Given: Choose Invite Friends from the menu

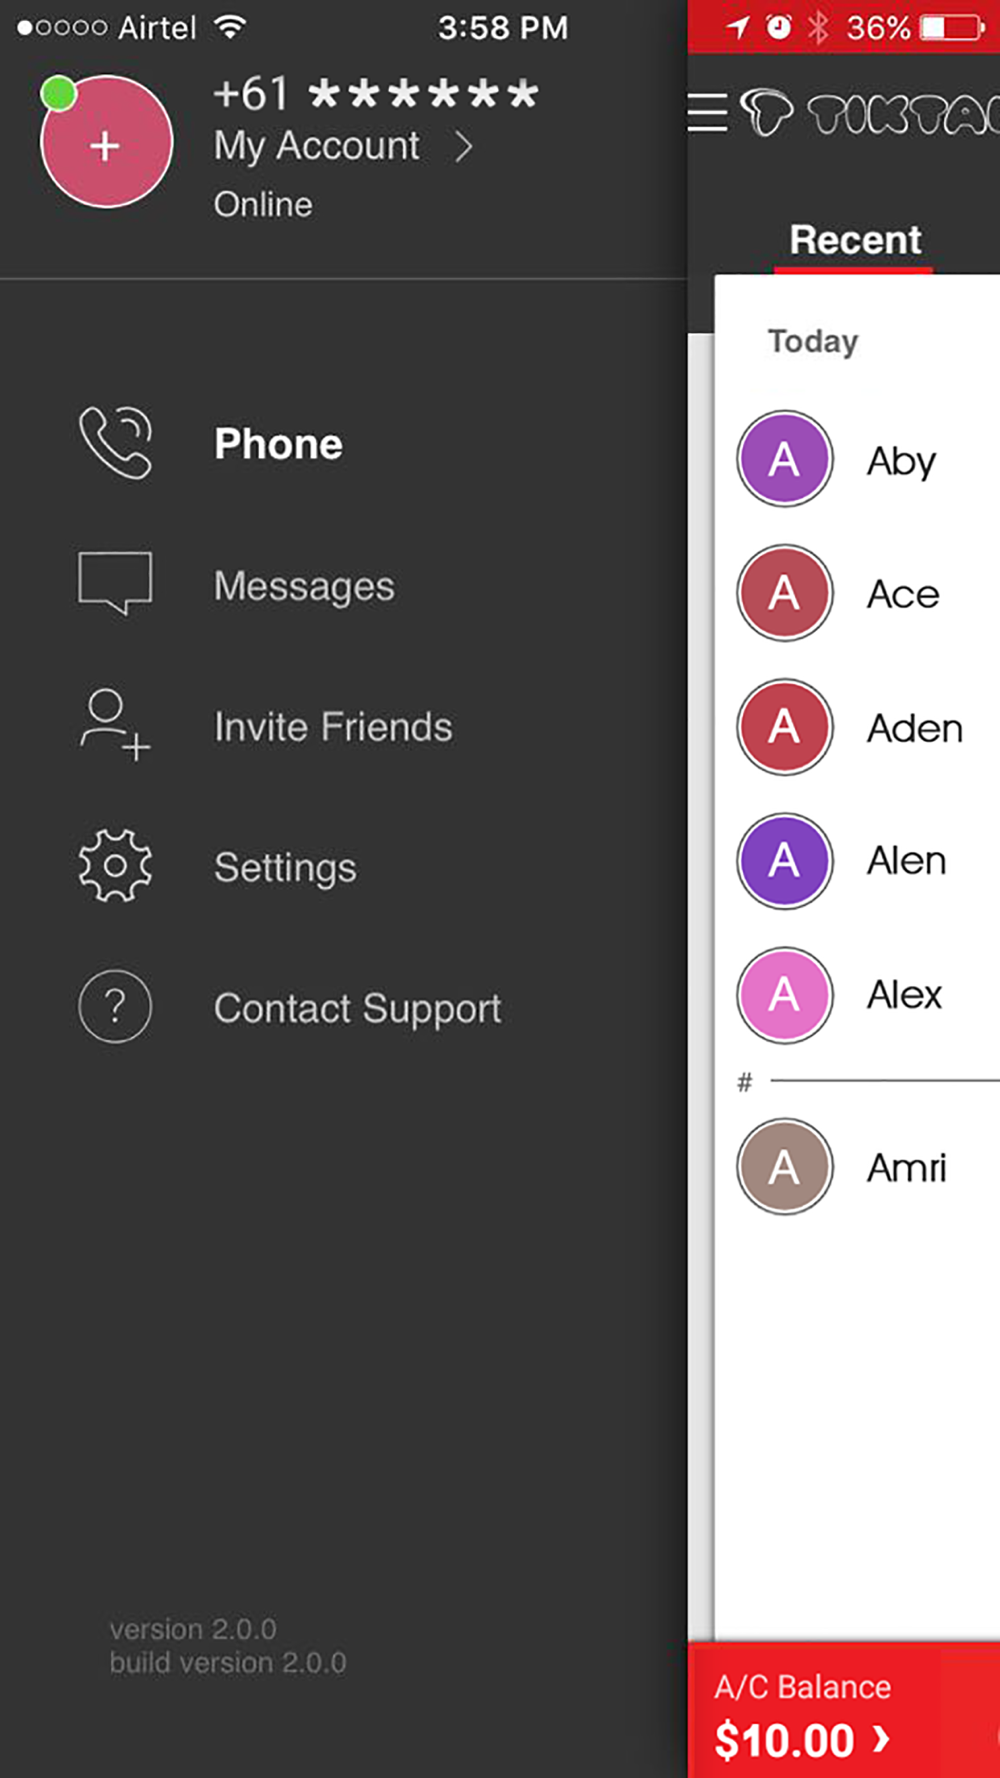Looking at the screenshot, I should (333, 727).
